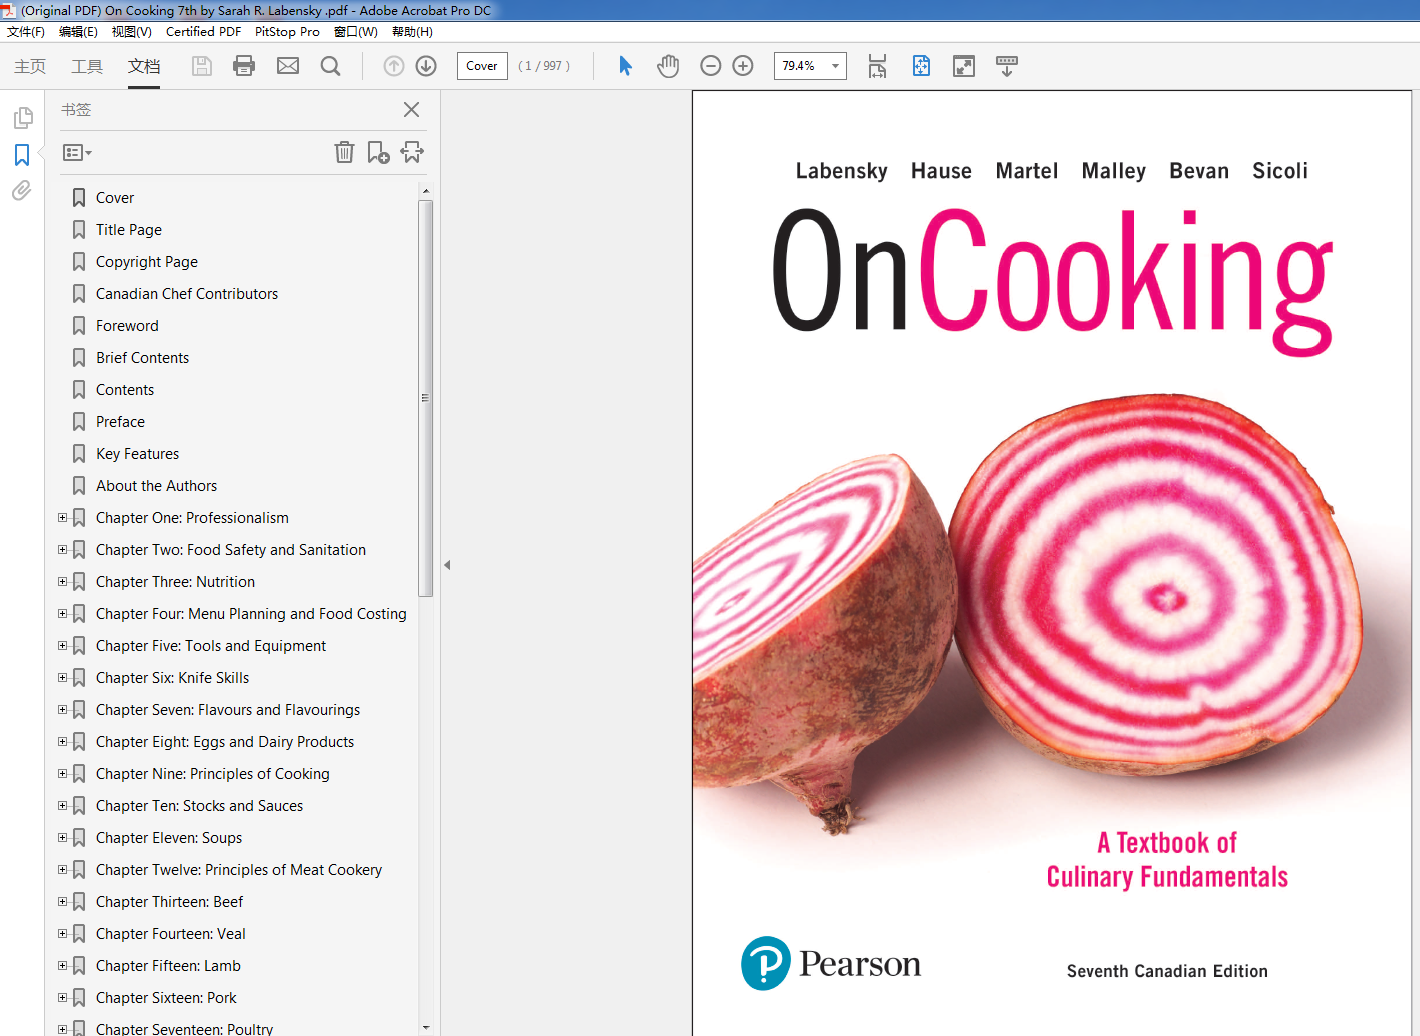Image resolution: width=1420 pixels, height=1036 pixels.
Task: Expand Chapter Four: Menu Planning bookmark
Action: pos(63,614)
